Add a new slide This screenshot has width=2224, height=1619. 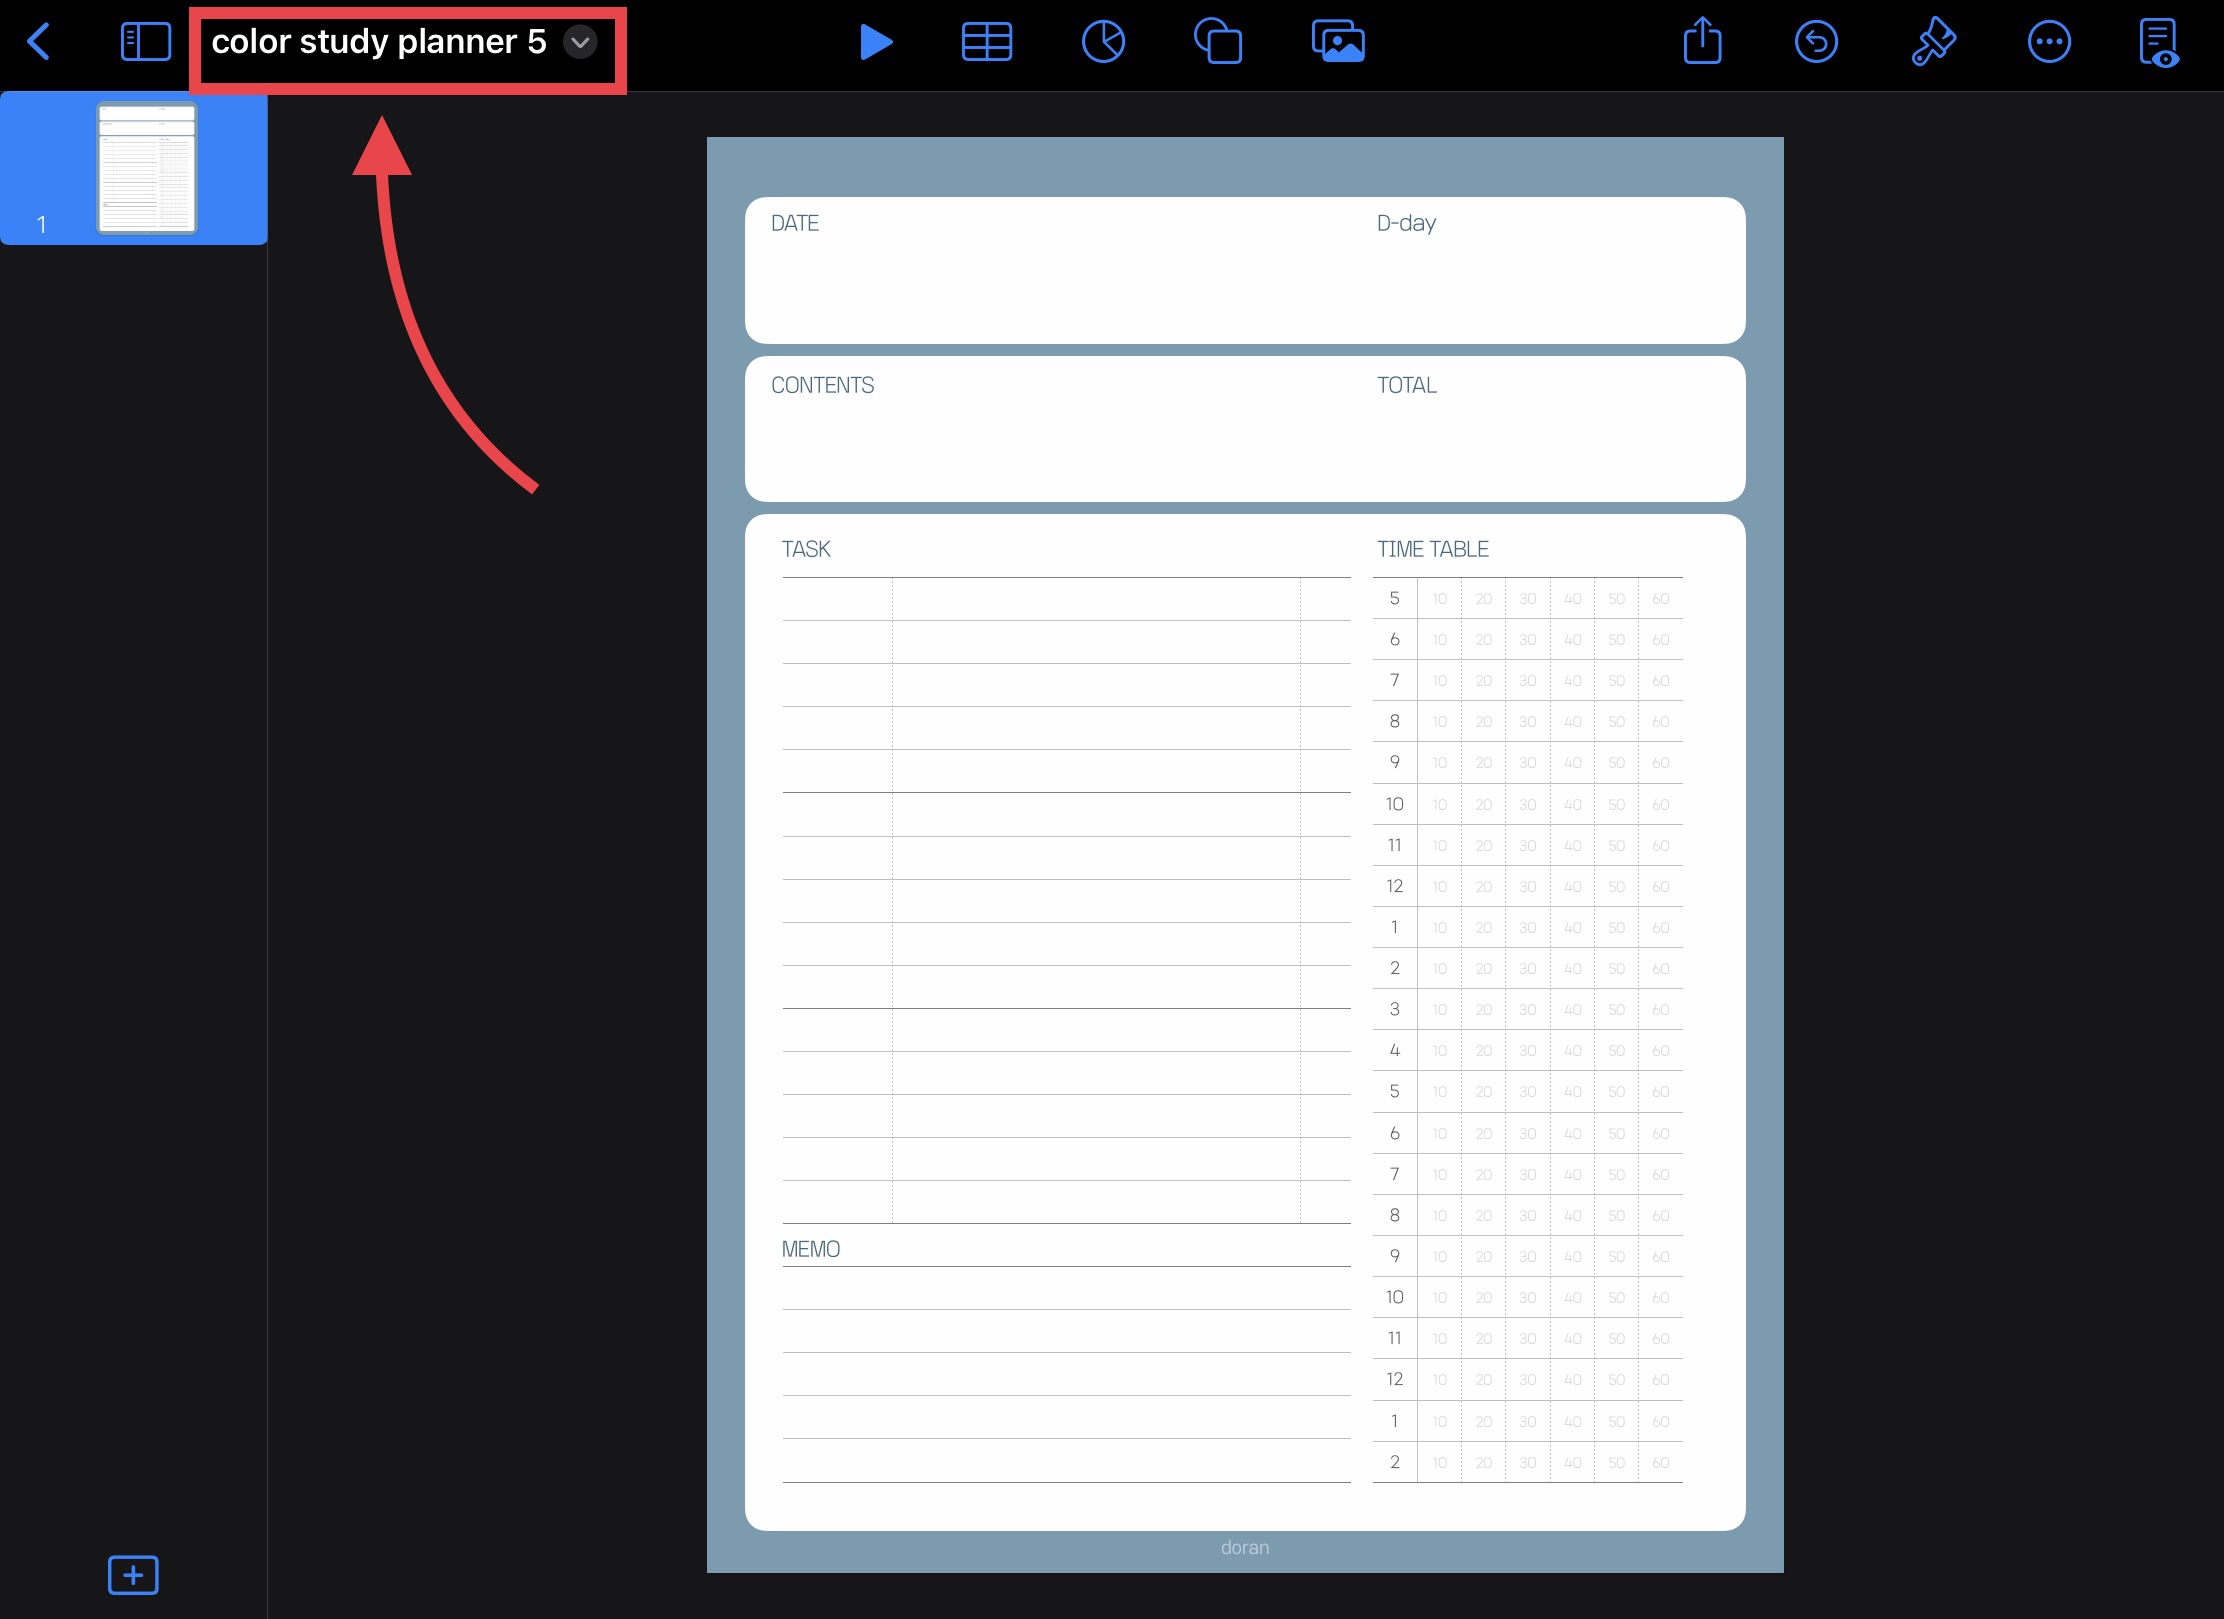pos(133,1575)
